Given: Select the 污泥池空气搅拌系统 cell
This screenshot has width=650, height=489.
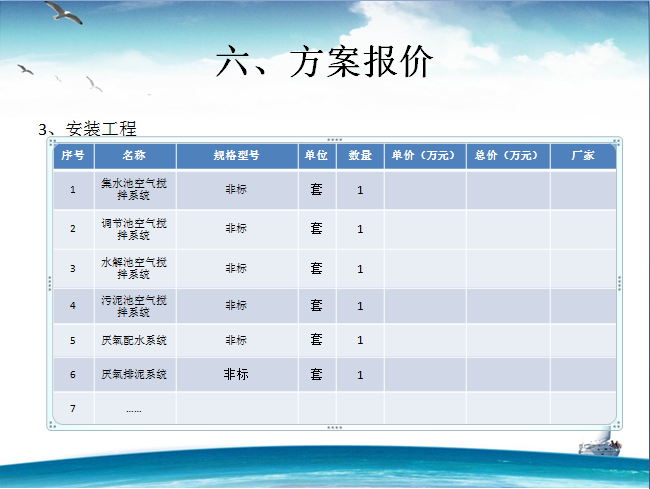Looking at the screenshot, I should click(x=135, y=306).
